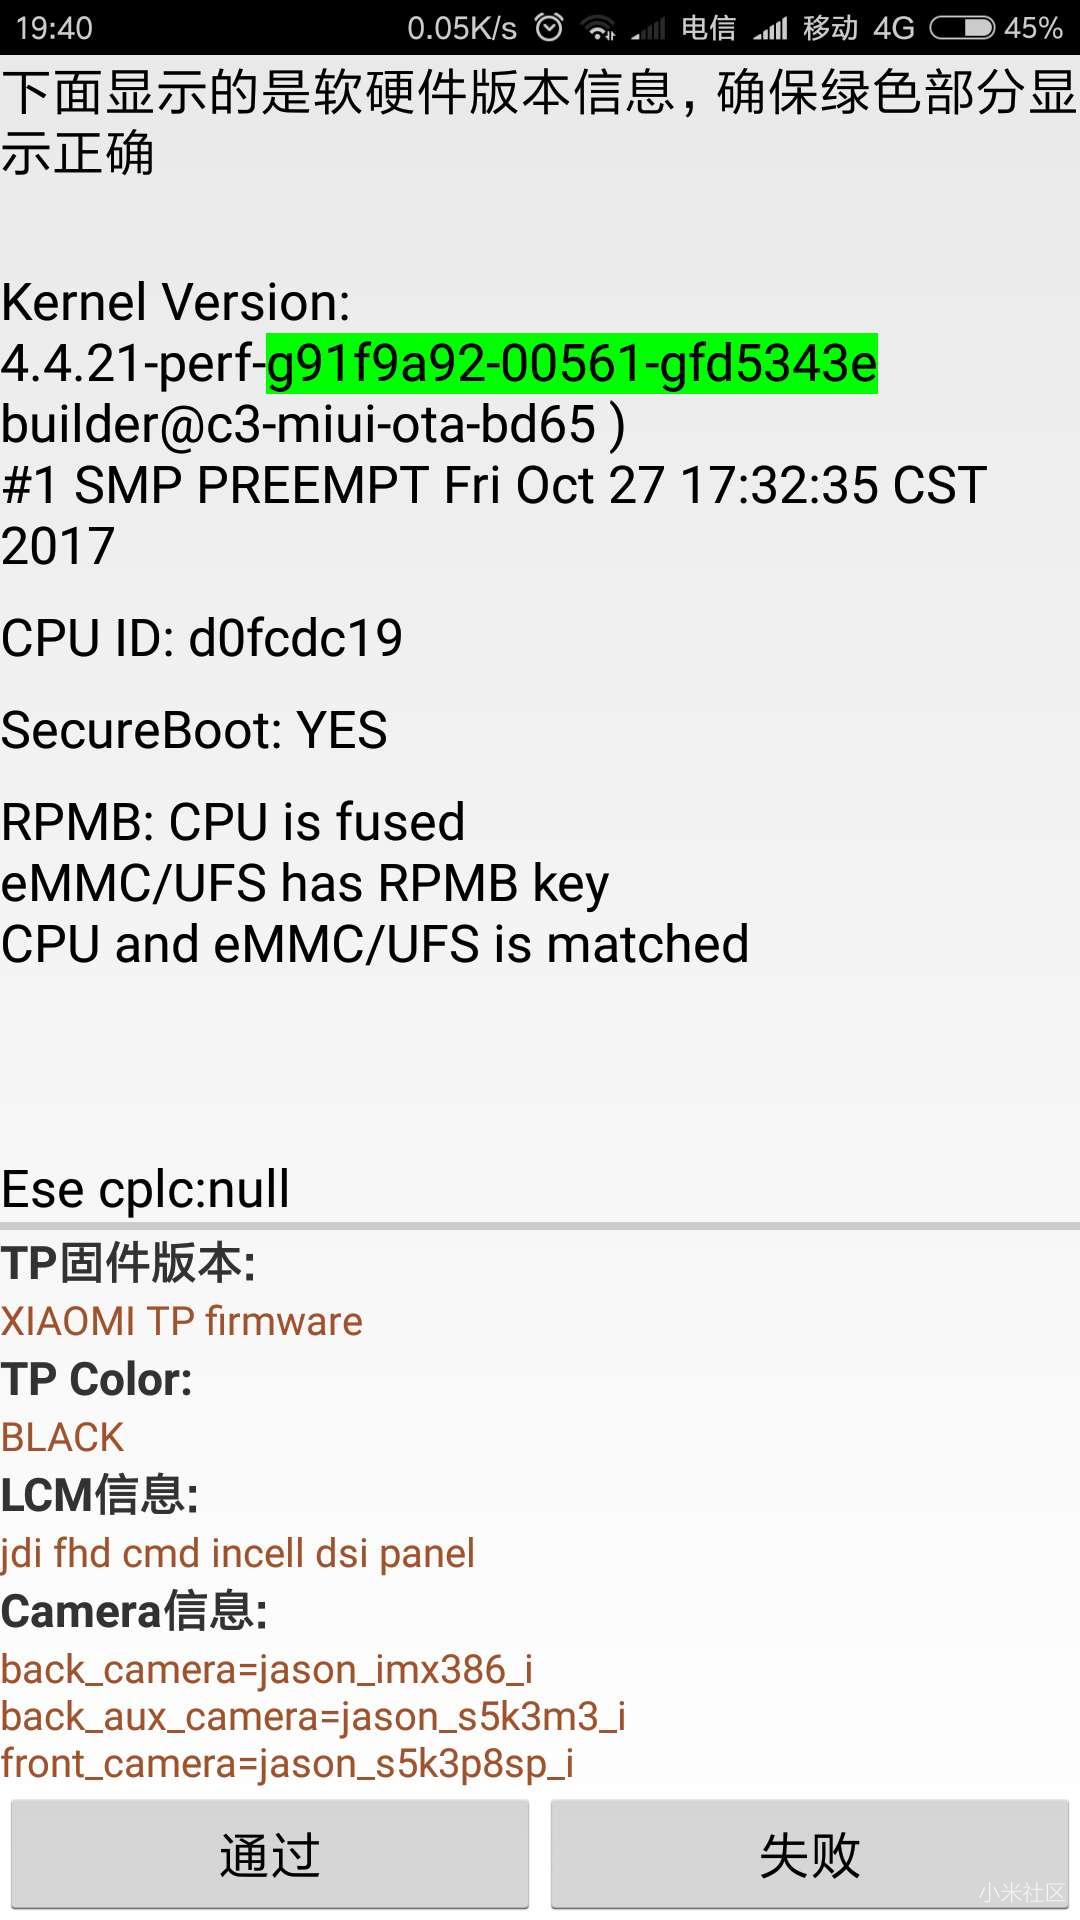Tap the BLACK TP color value
The width and height of the screenshot is (1080, 1920).
click(x=62, y=1438)
